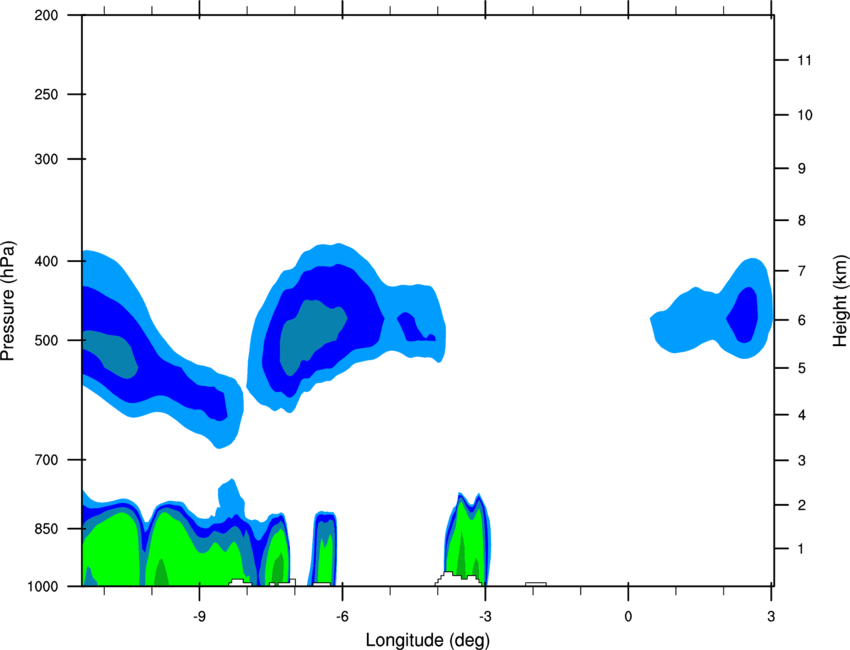Click the -9 longitude tick label
850x650 pixels.
(x=199, y=616)
